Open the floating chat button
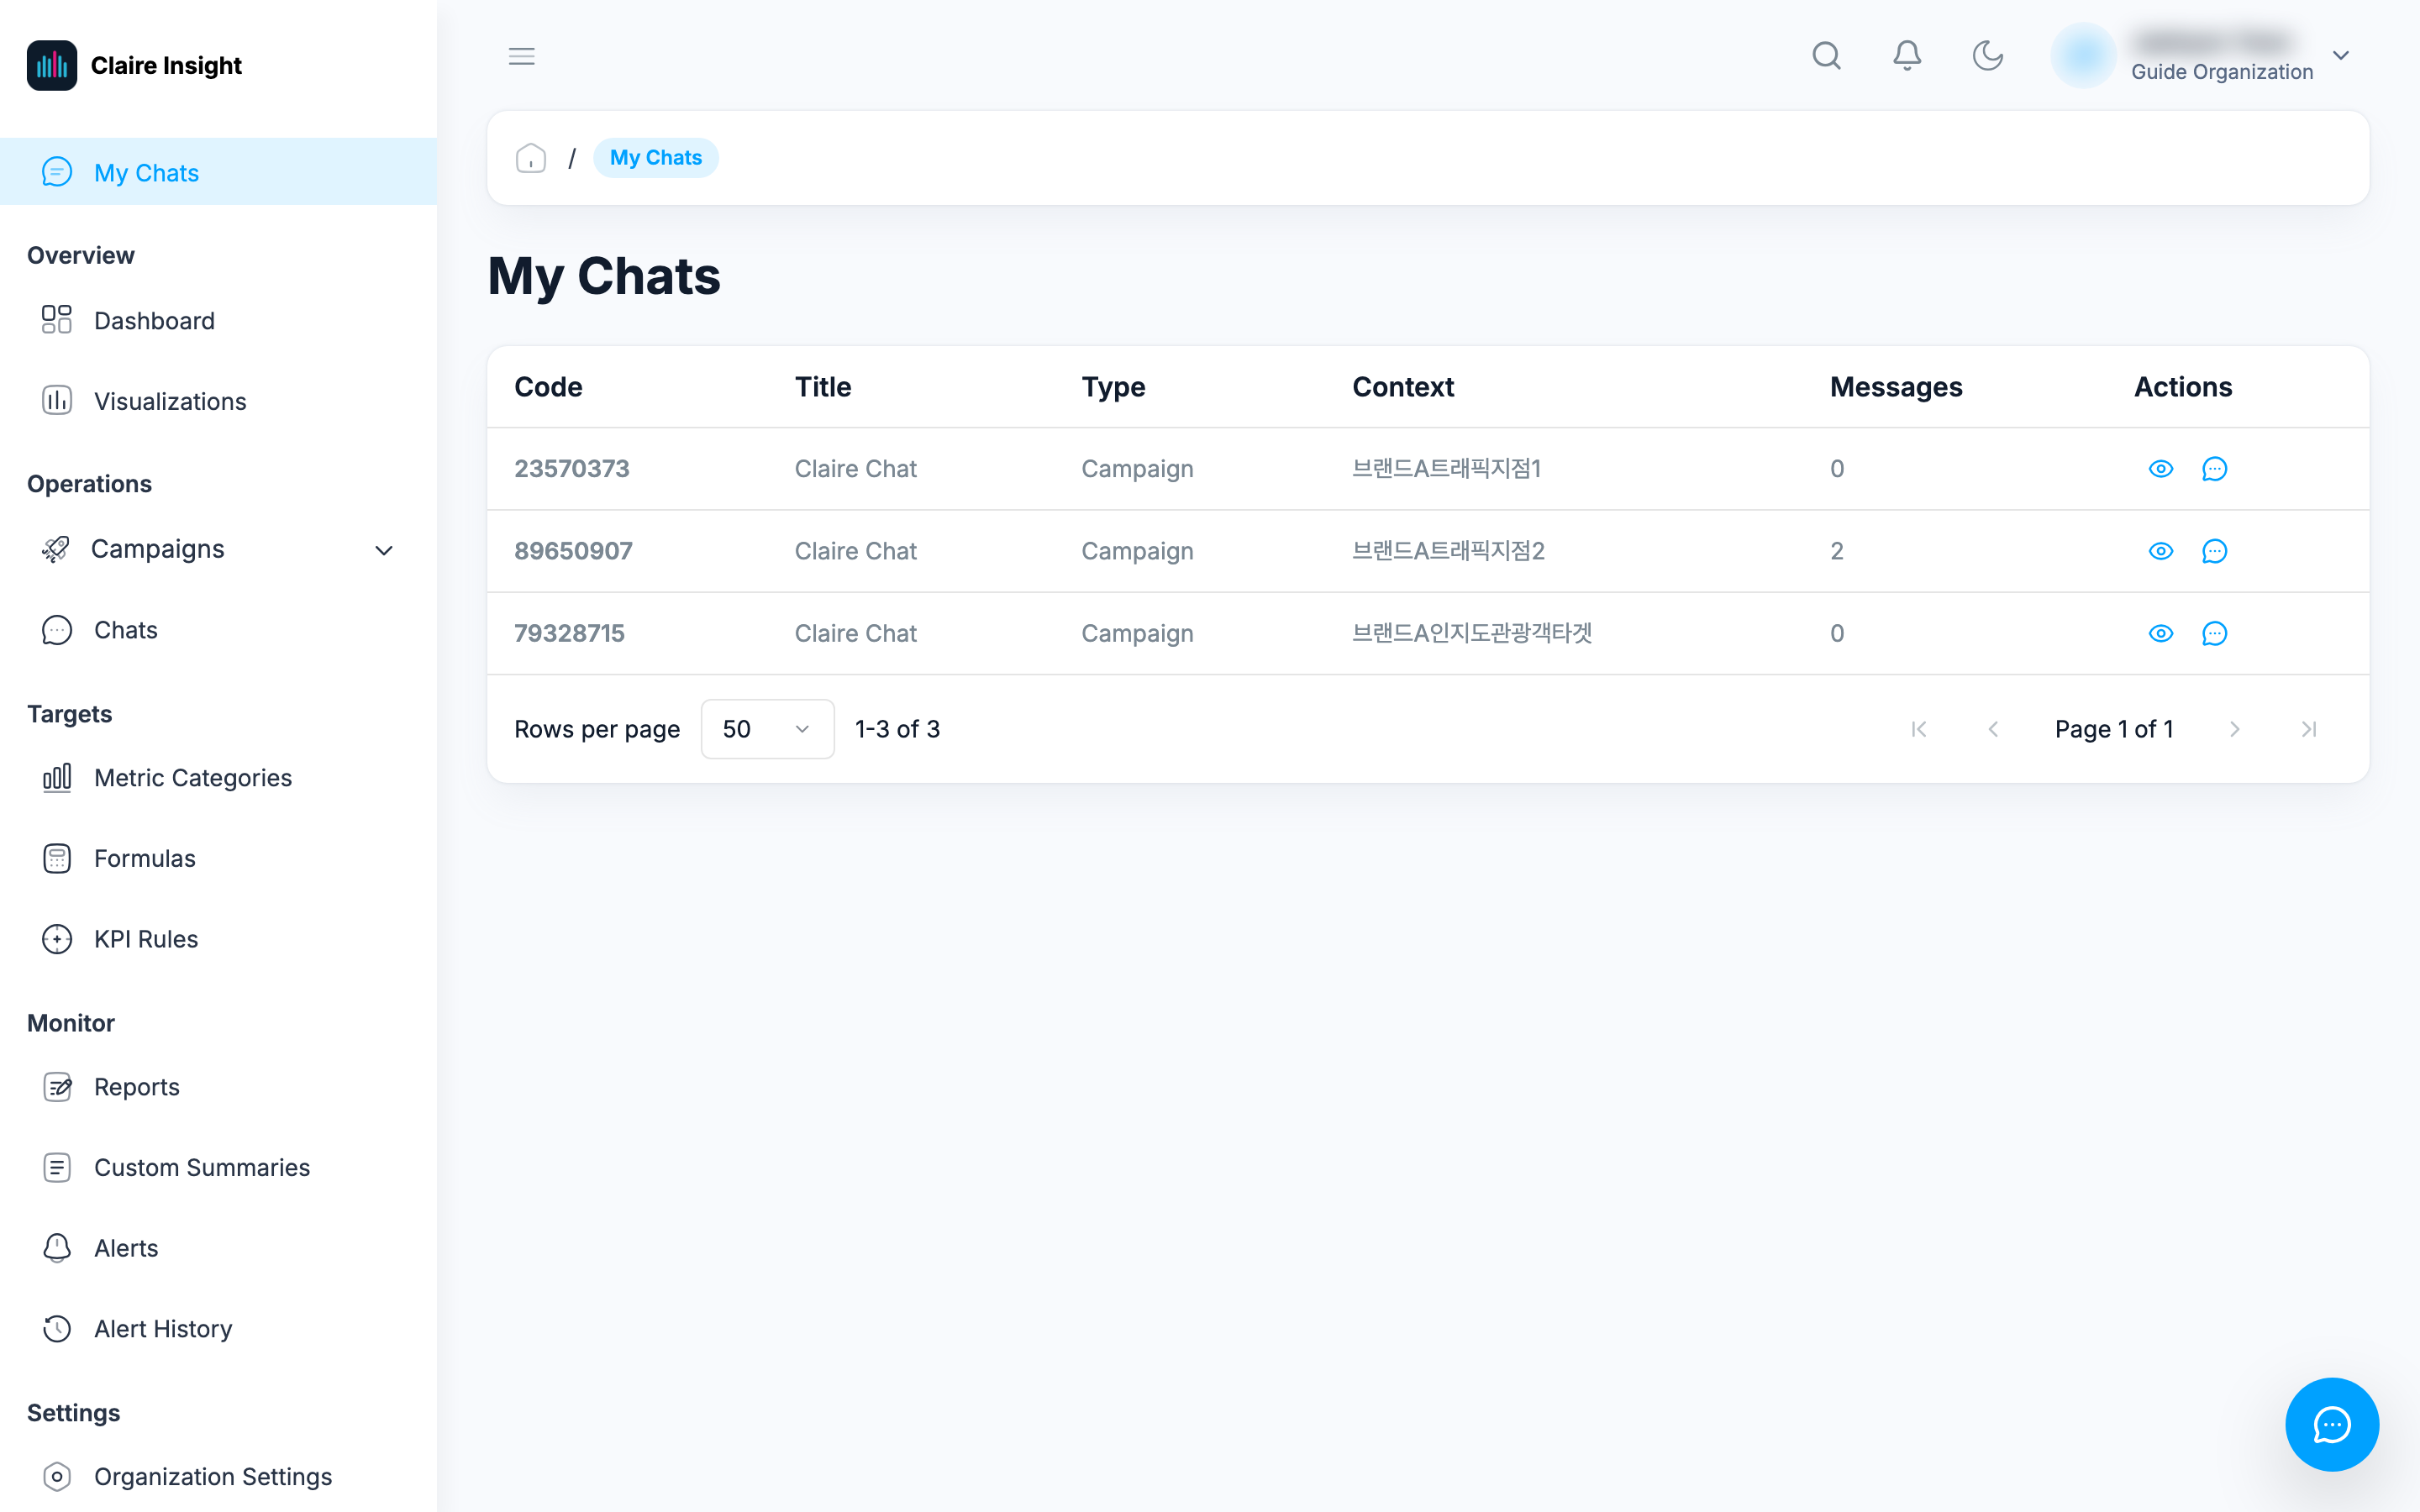This screenshot has height=1512, width=2420. [2332, 1424]
